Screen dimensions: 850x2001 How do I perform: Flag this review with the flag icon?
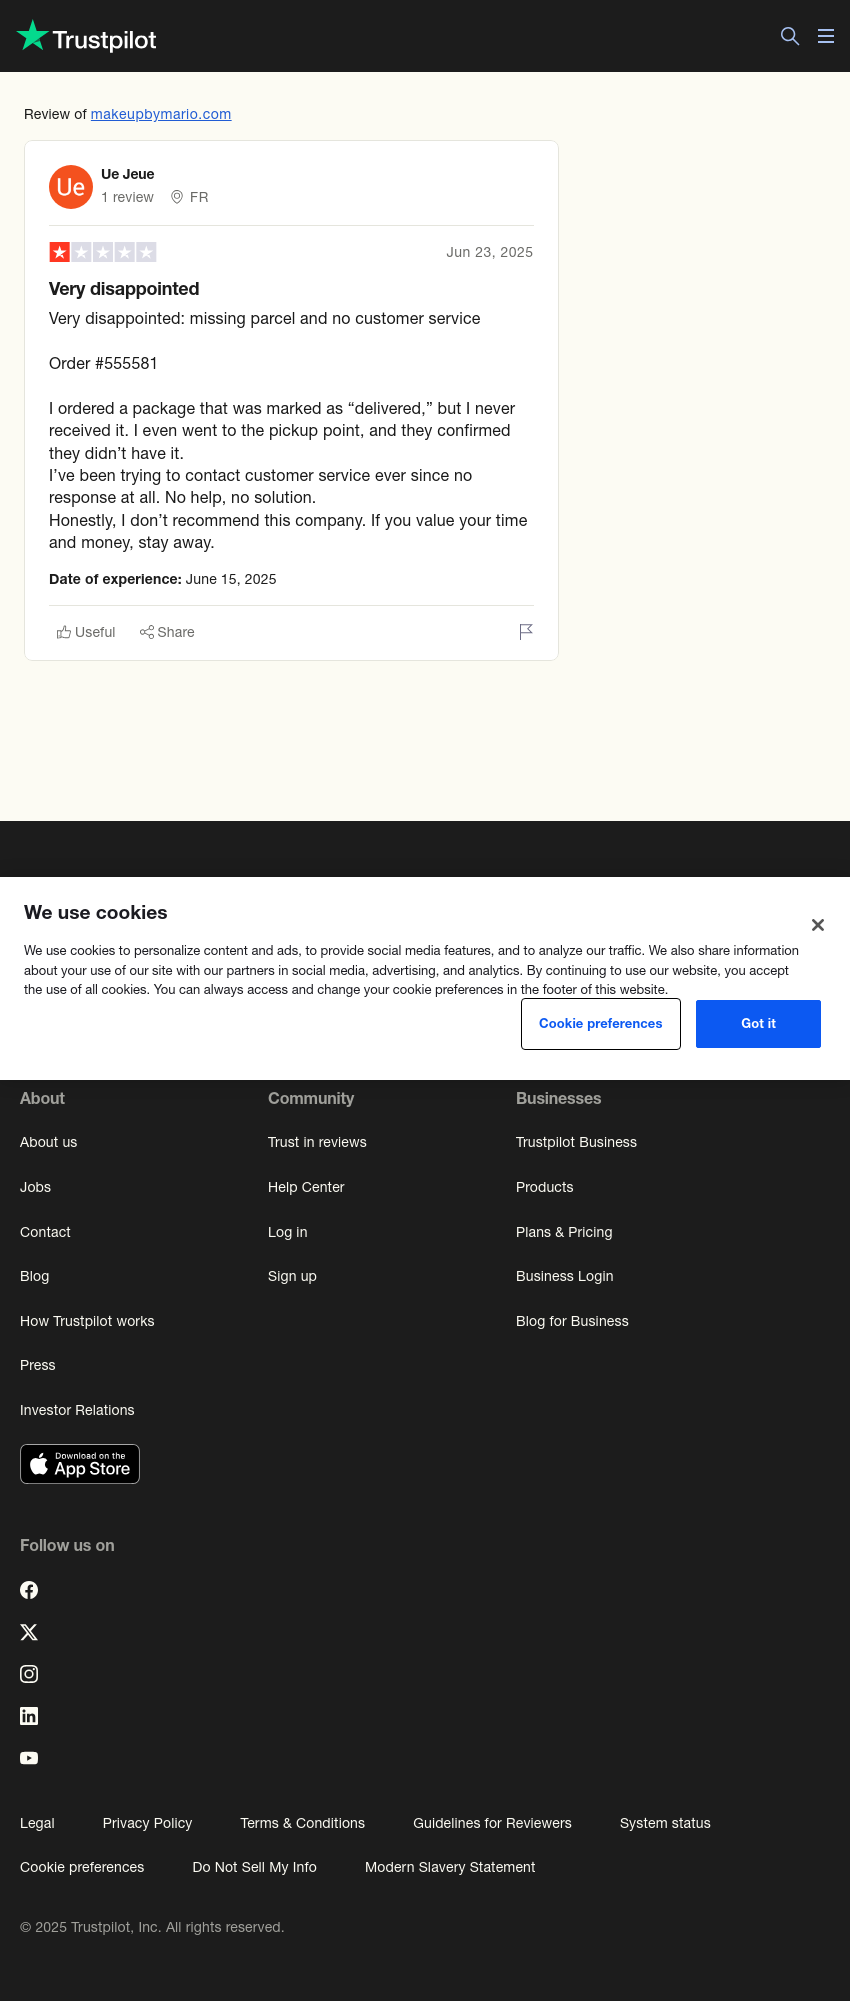tap(526, 631)
